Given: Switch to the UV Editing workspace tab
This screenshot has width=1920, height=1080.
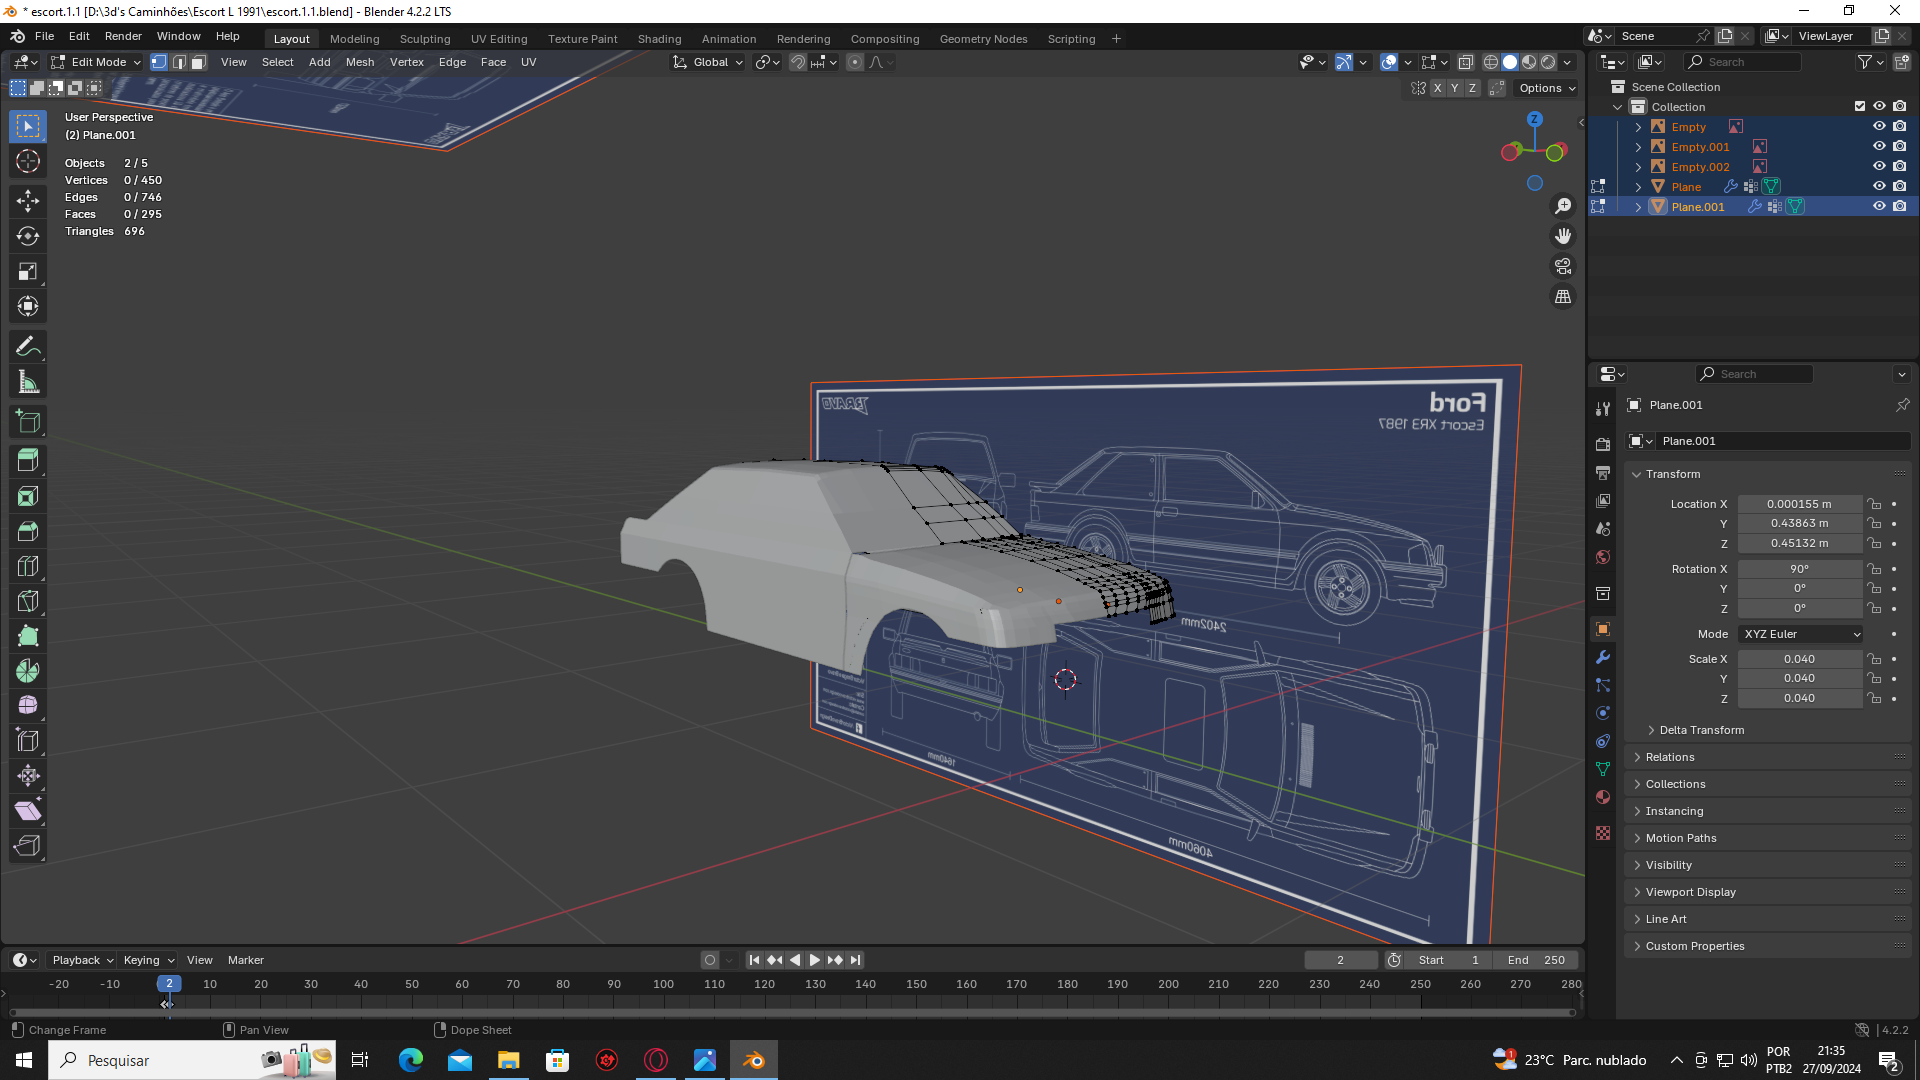Looking at the screenshot, I should [499, 39].
